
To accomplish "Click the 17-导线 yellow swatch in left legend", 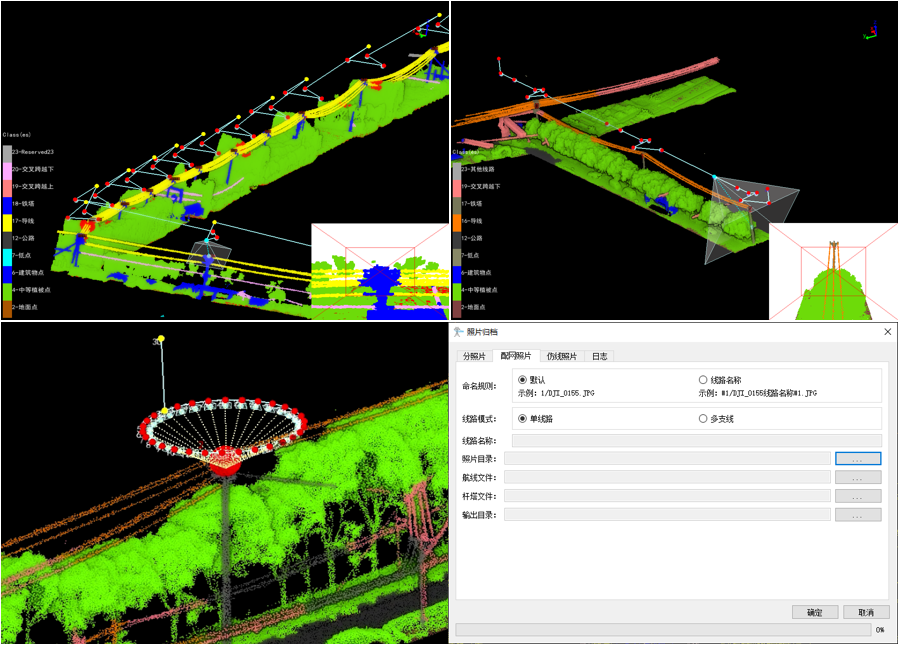I will tap(7, 222).
